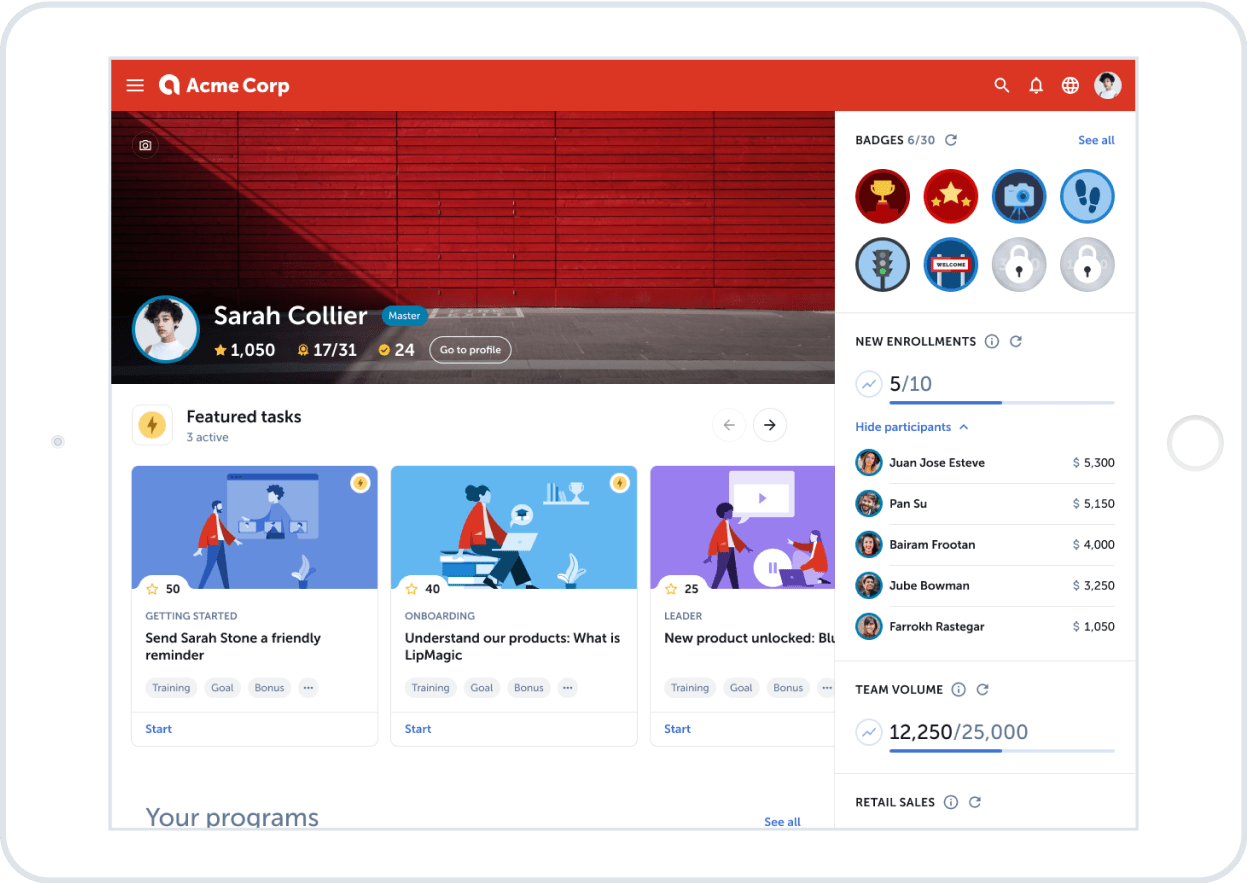Click the 17/31 badges count

coord(327,350)
